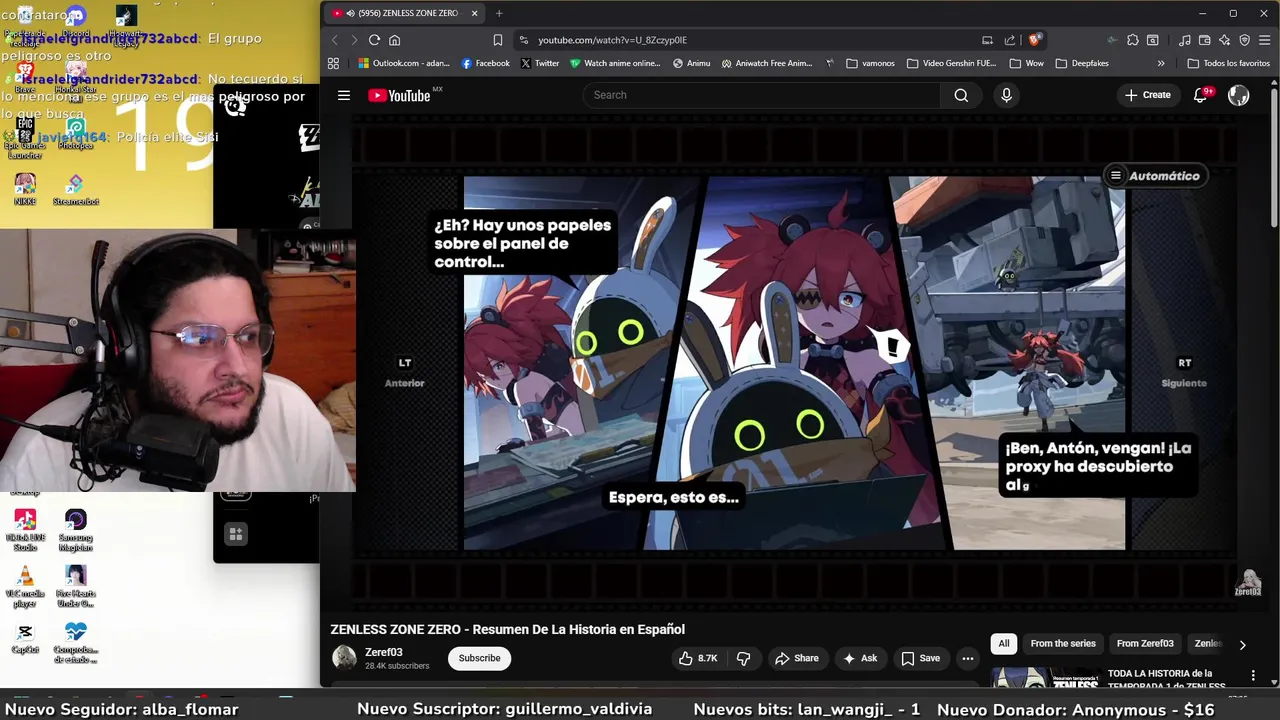Launch Streamer.bot desktop shortcut
This screenshot has height=720, width=1280.
(x=75, y=190)
